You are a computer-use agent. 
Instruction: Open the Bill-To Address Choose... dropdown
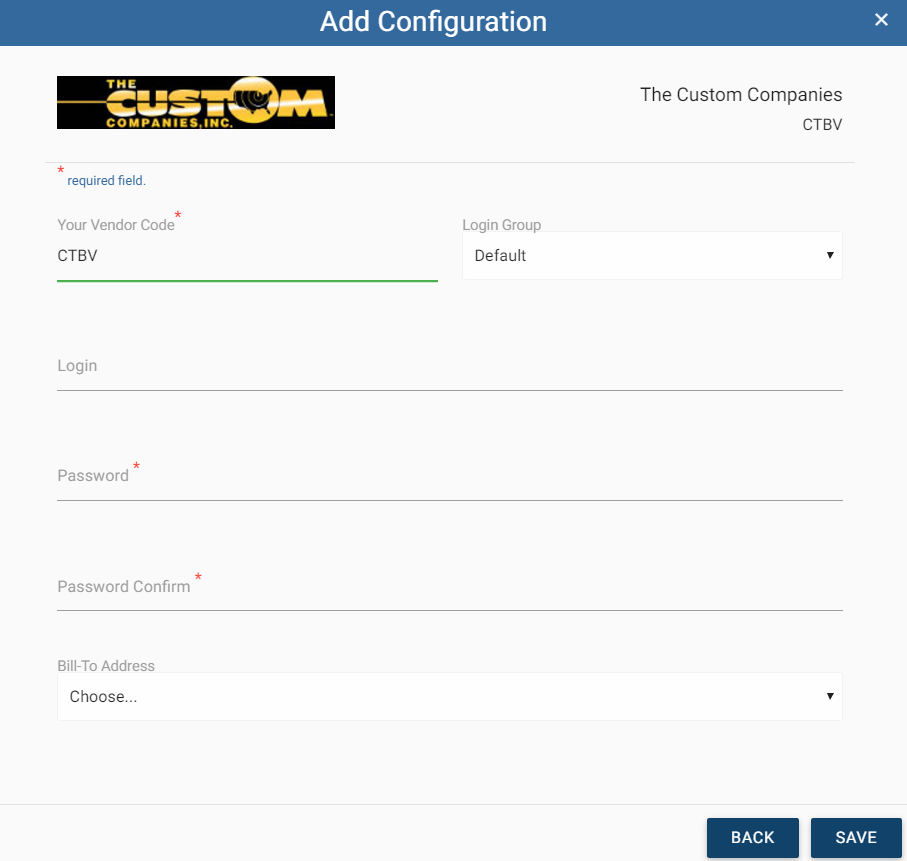coord(449,696)
